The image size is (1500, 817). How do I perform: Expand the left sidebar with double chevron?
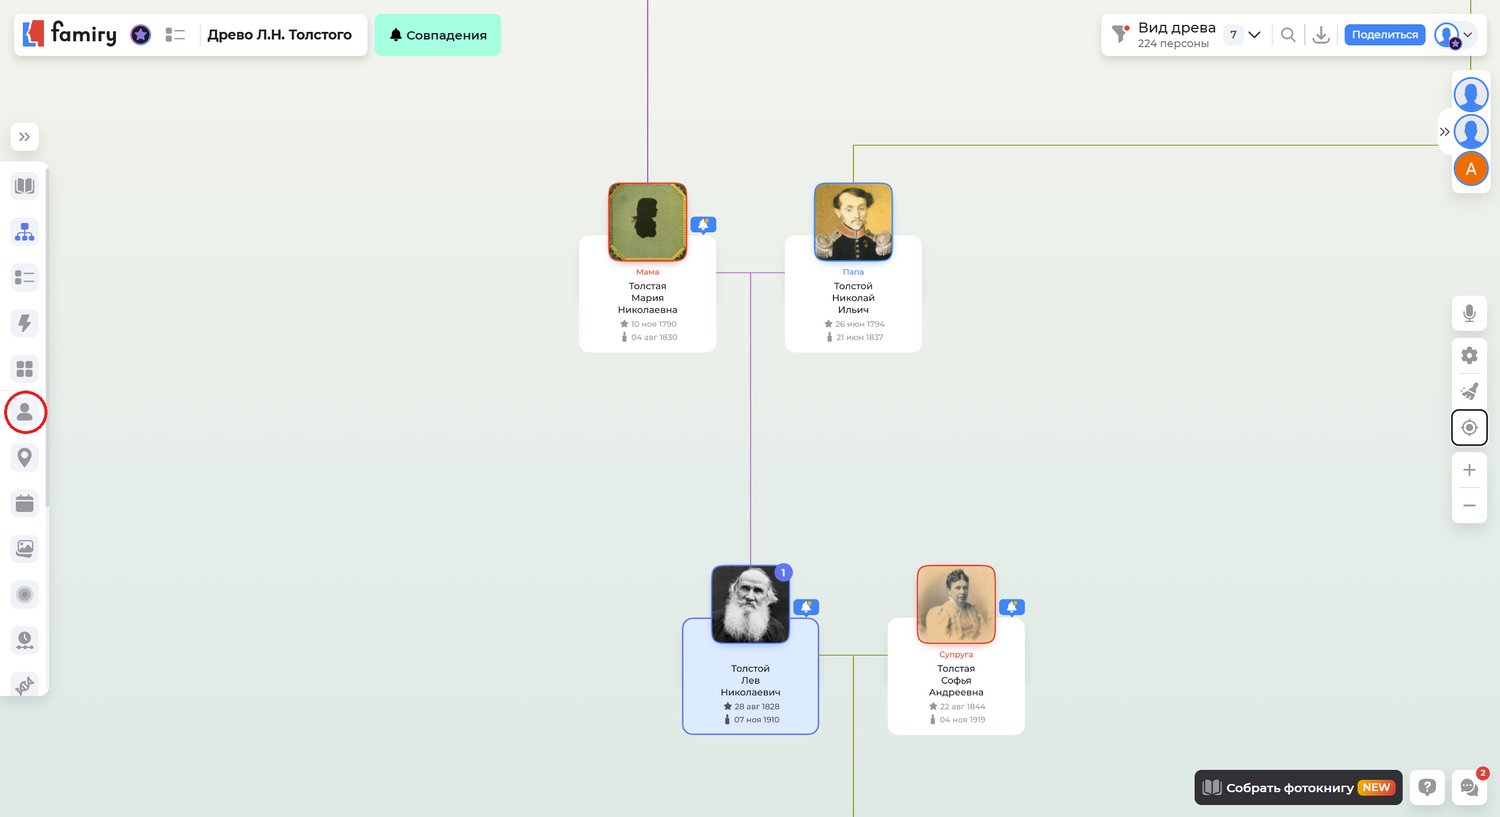25,137
